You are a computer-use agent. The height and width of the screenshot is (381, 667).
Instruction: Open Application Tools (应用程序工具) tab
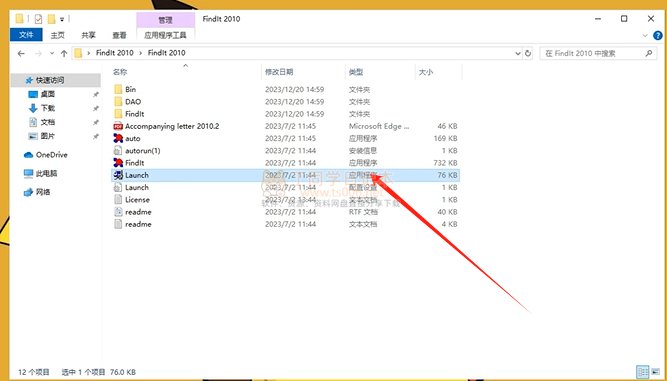(165, 35)
